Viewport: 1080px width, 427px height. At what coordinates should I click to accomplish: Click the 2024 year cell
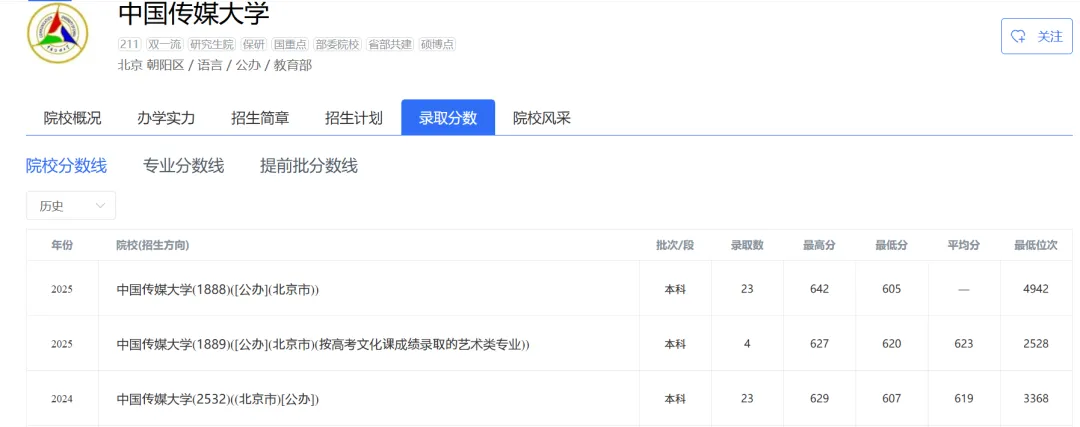62,399
